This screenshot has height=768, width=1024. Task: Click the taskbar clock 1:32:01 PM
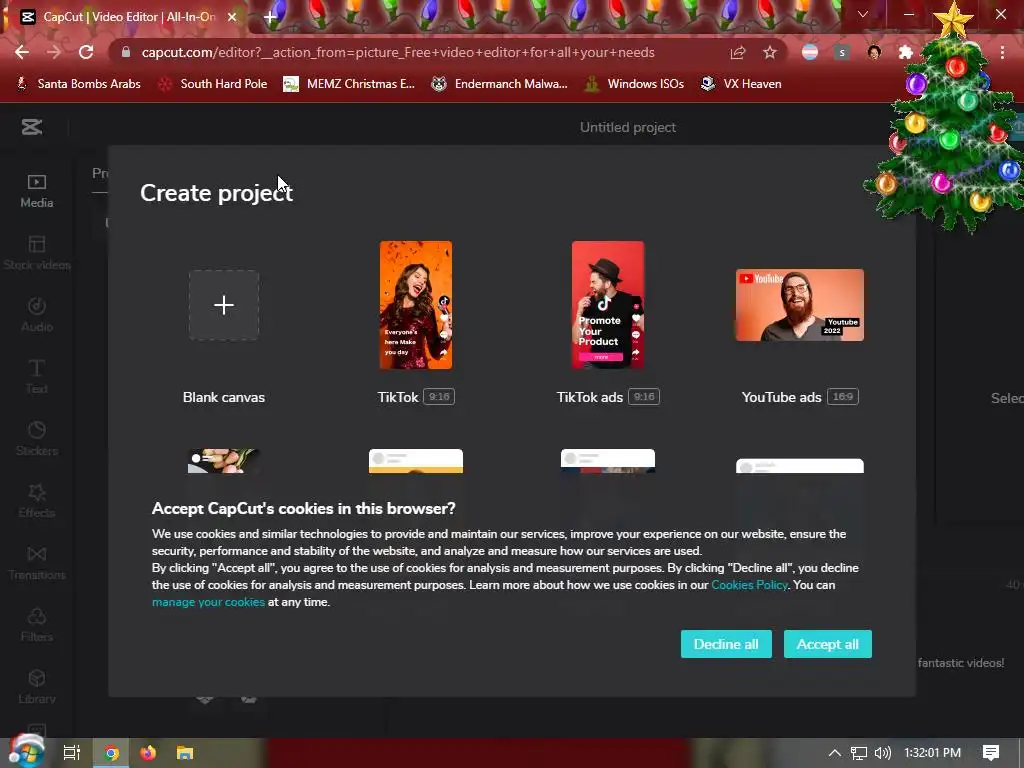pyautogui.click(x=933, y=753)
